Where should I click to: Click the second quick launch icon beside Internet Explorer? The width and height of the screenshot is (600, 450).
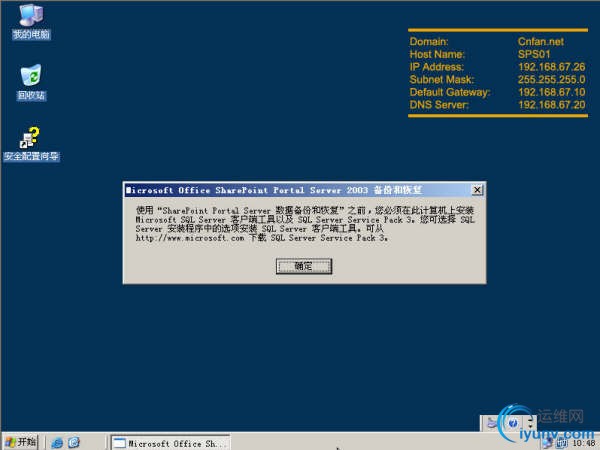(x=74, y=443)
